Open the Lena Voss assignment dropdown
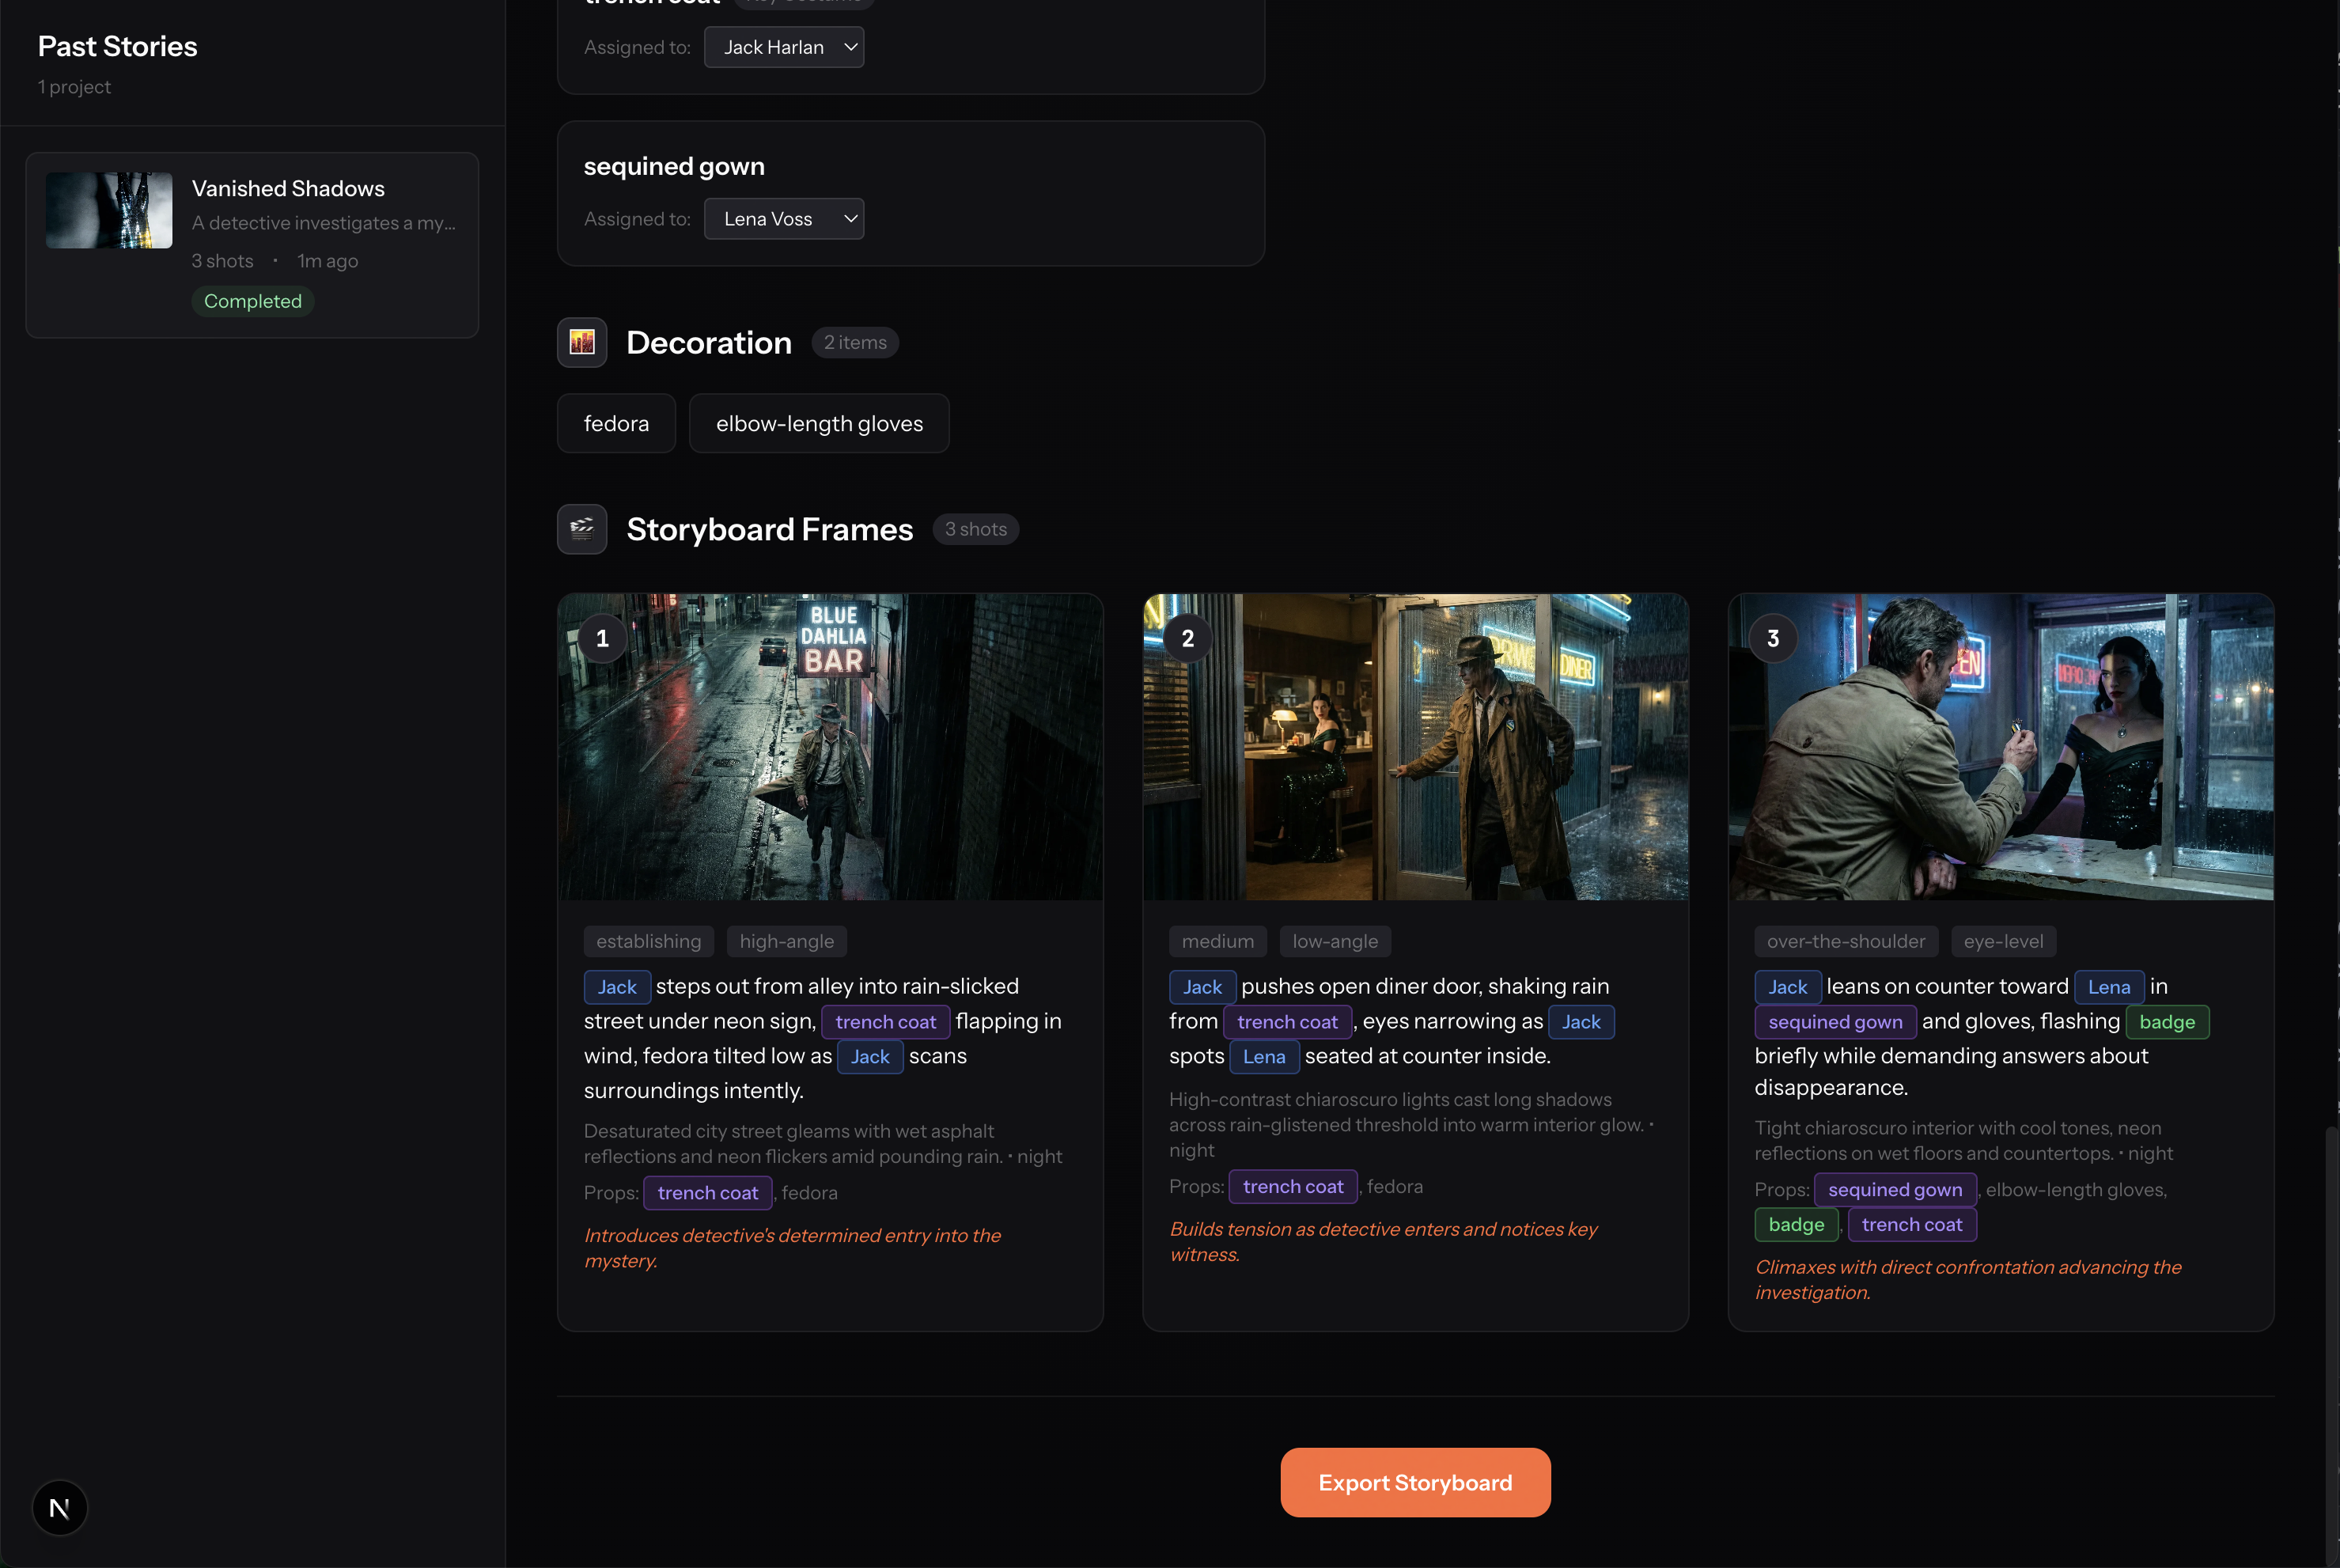 [x=784, y=219]
